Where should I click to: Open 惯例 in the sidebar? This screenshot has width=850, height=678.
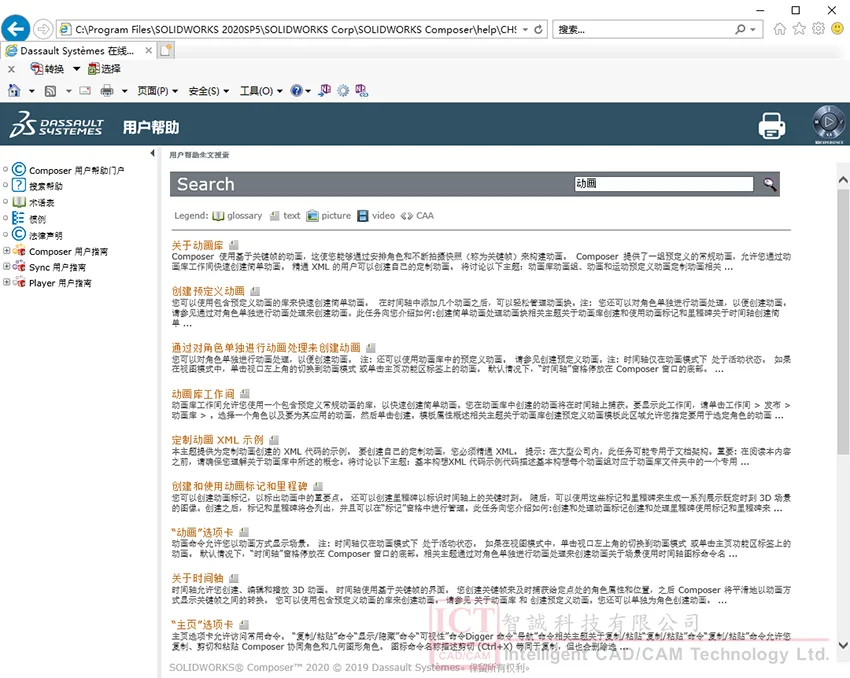[x=37, y=219]
